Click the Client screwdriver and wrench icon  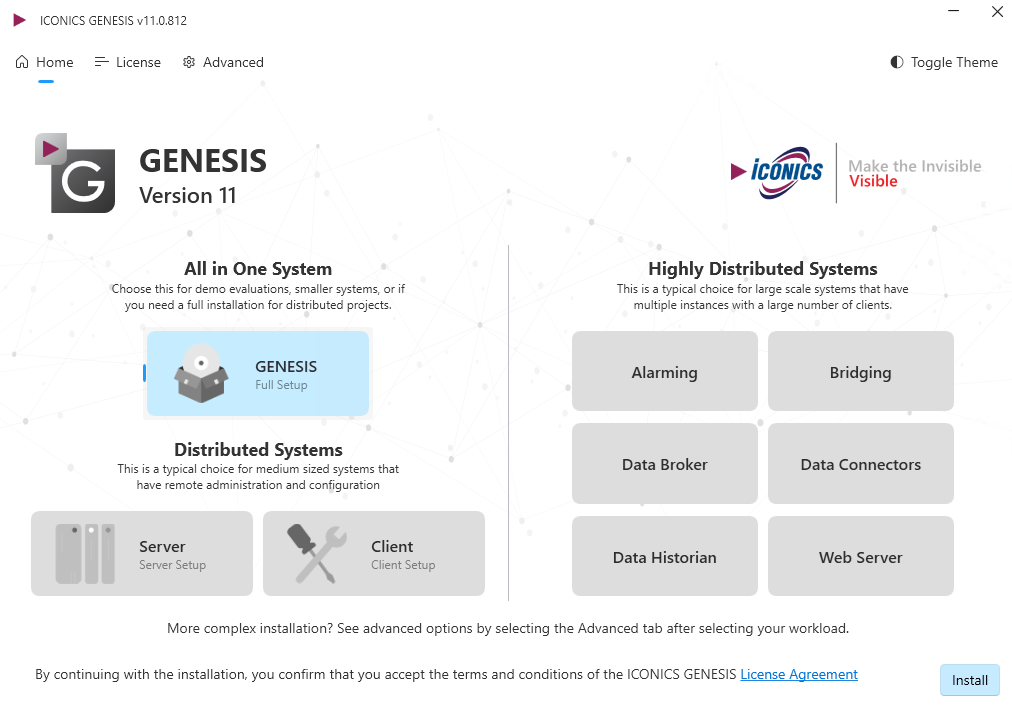(x=316, y=554)
